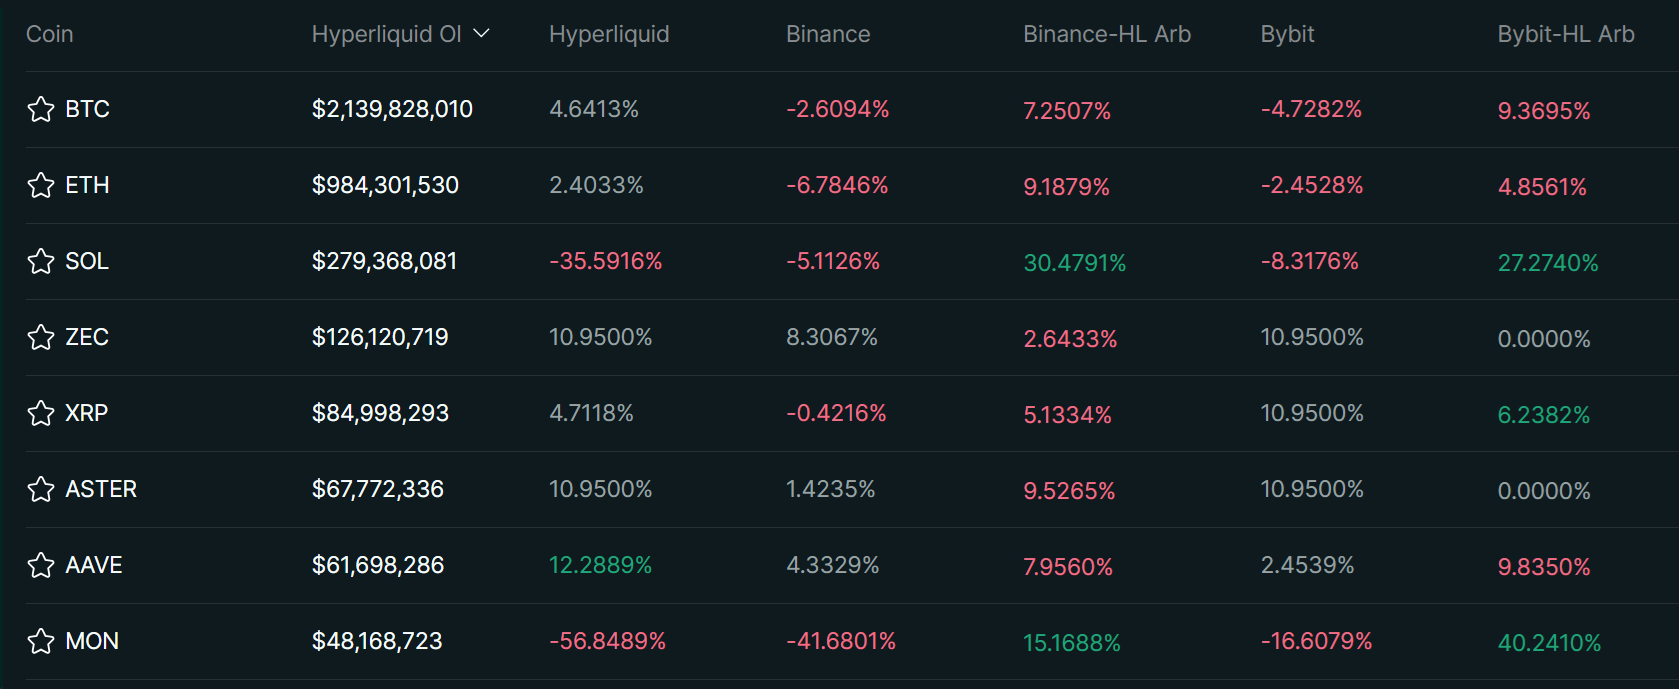Sort by Bybit-HL Arb column
Image resolution: width=1679 pixels, height=689 pixels.
coord(1565,34)
